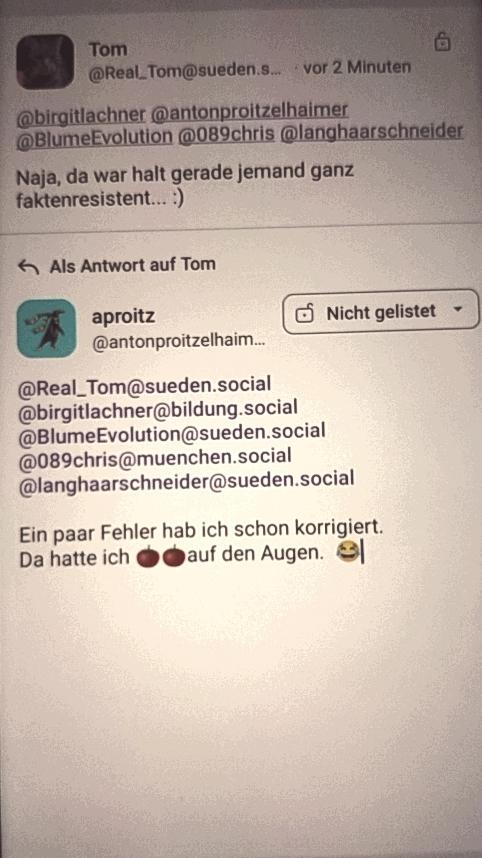Viewport: 482px width, 858px height.
Task: Tap the unlocked padlock icon on Tom's post
Action: tap(442, 42)
